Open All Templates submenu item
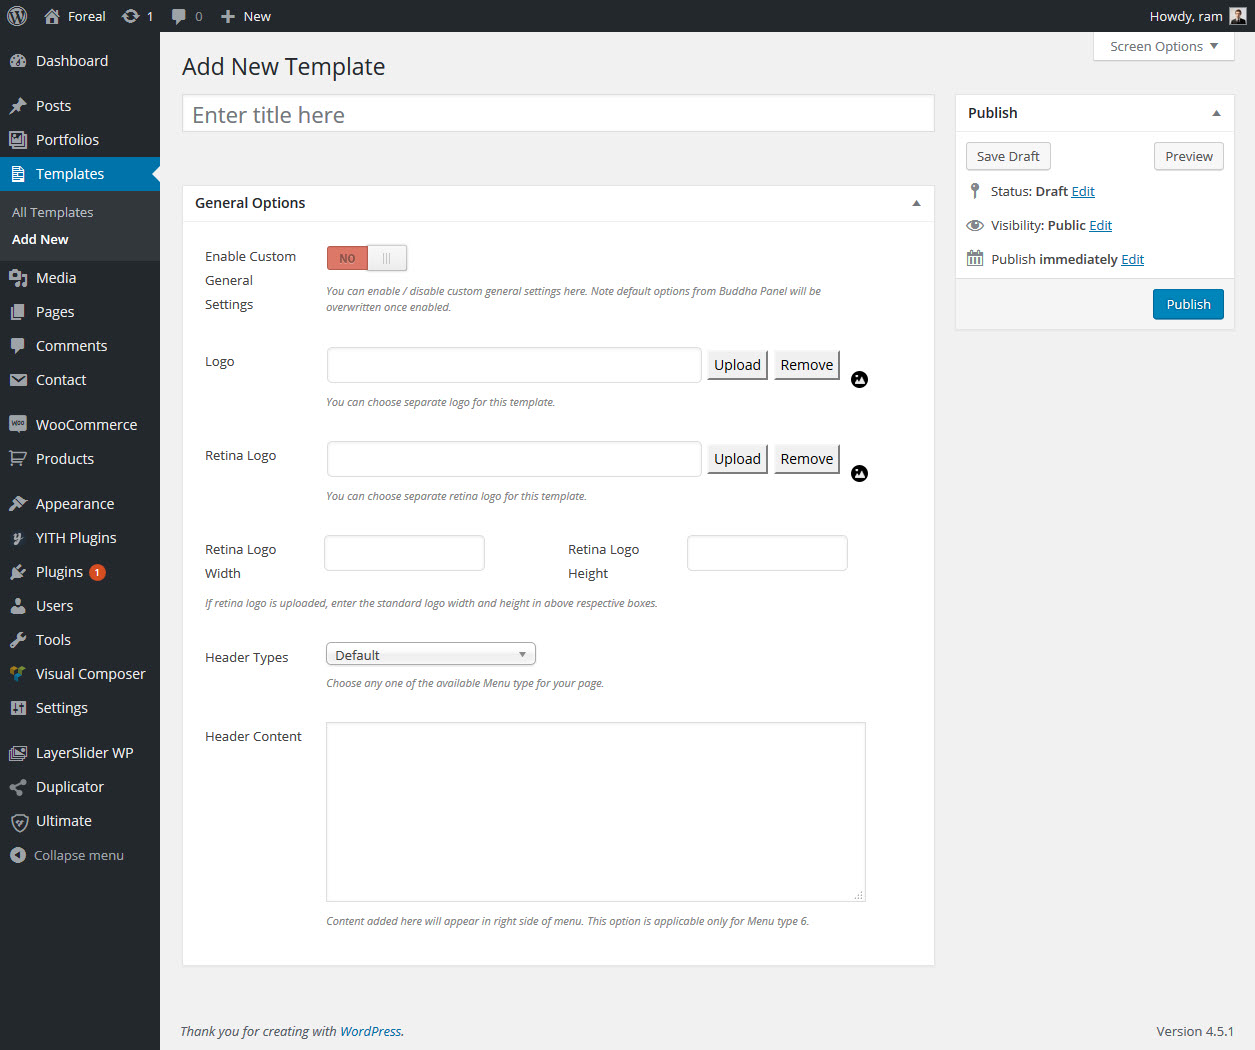Screen dimensions: 1255x1050 (52, 212)
